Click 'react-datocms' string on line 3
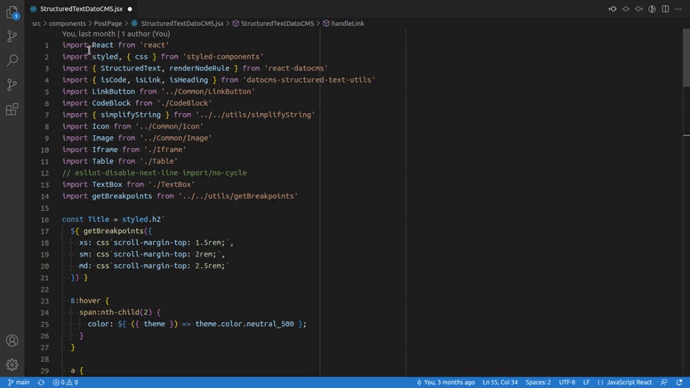This screenshot has height=388, width=690. (x=296, y=68)
